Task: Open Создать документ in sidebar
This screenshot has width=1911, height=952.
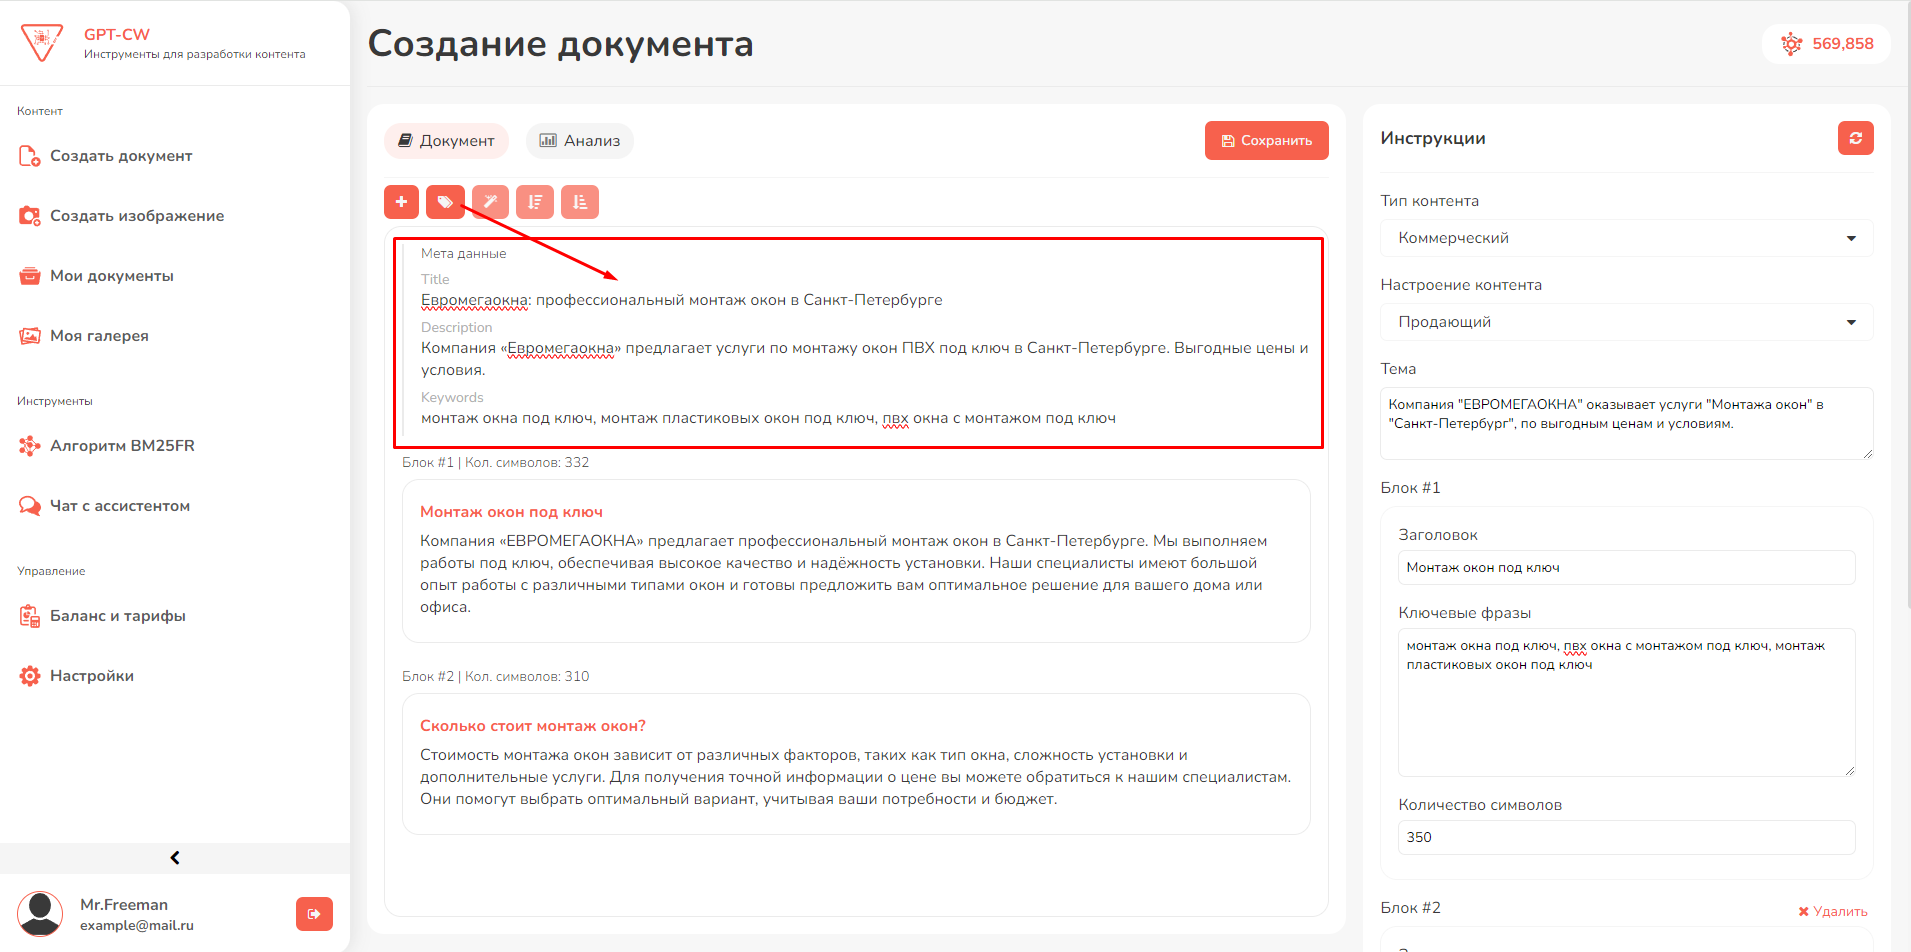Action: coord(121,156)
